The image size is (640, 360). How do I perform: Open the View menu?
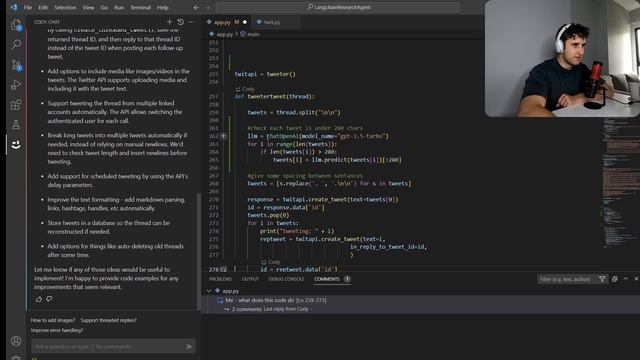pyautogui.click(x=88, y=7)
